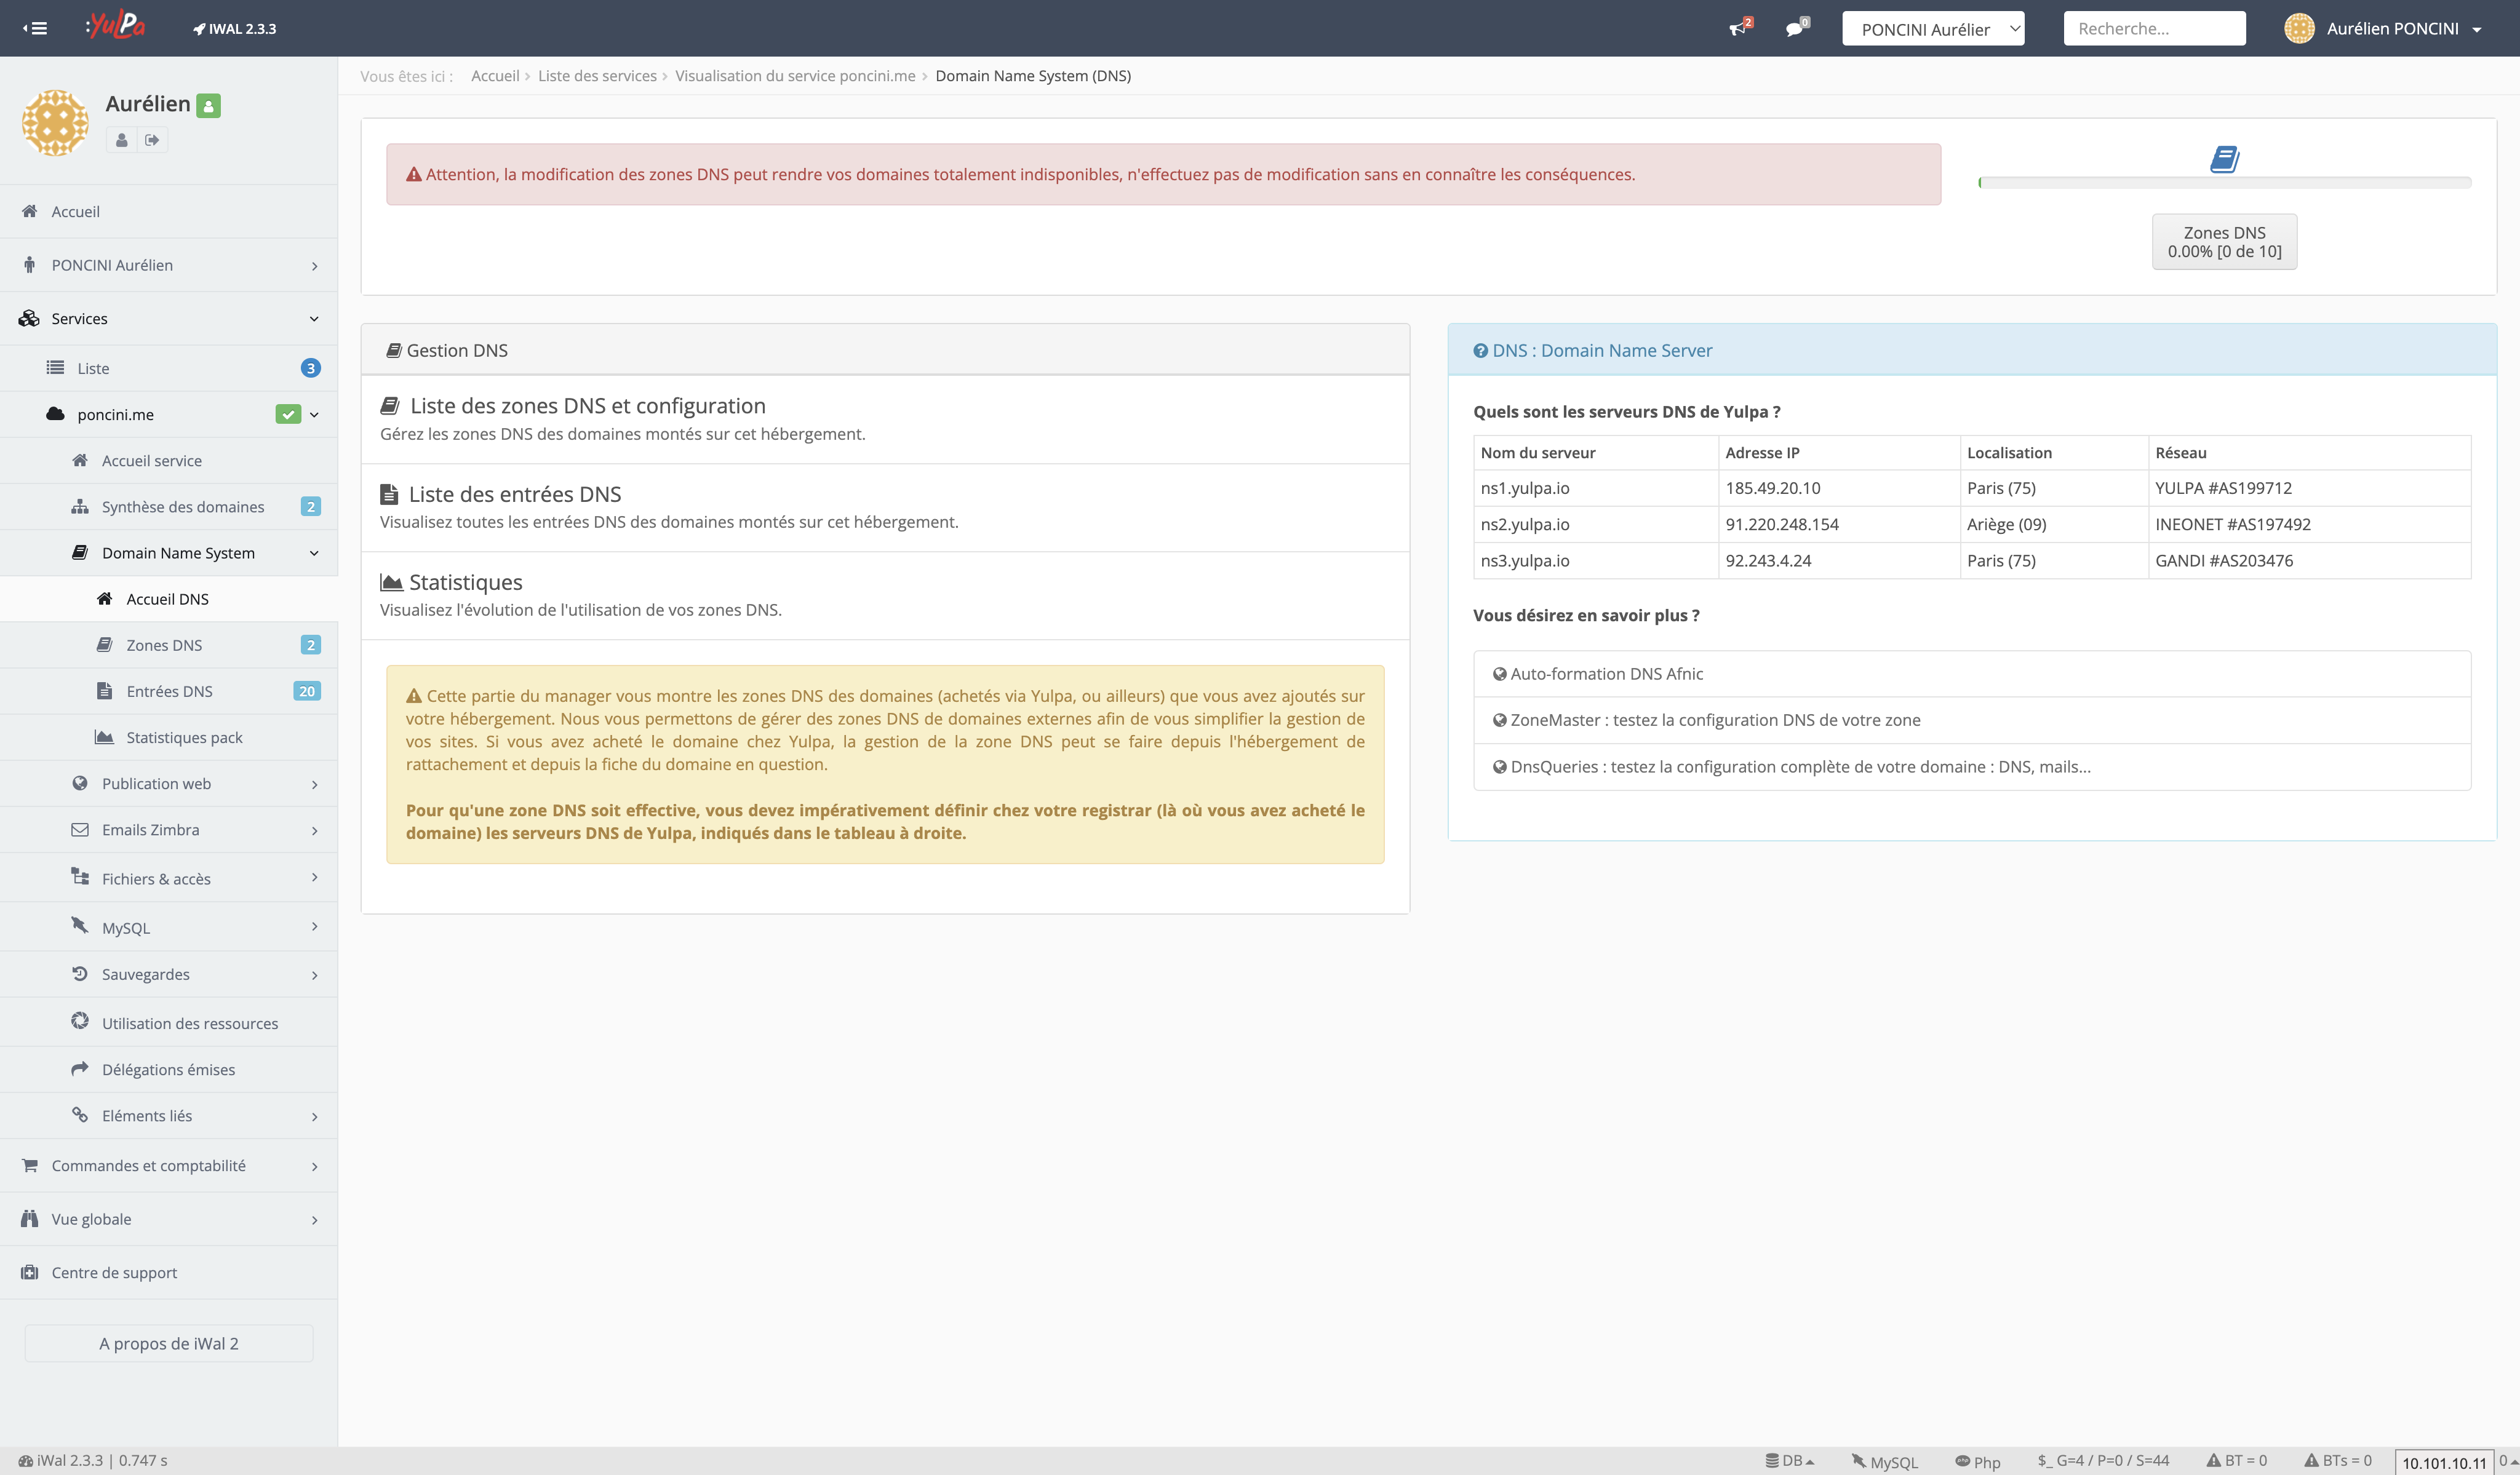Select the 91.220.248.154 IP address cell
2520x1475 pixels.
[x=1838, y=524]
